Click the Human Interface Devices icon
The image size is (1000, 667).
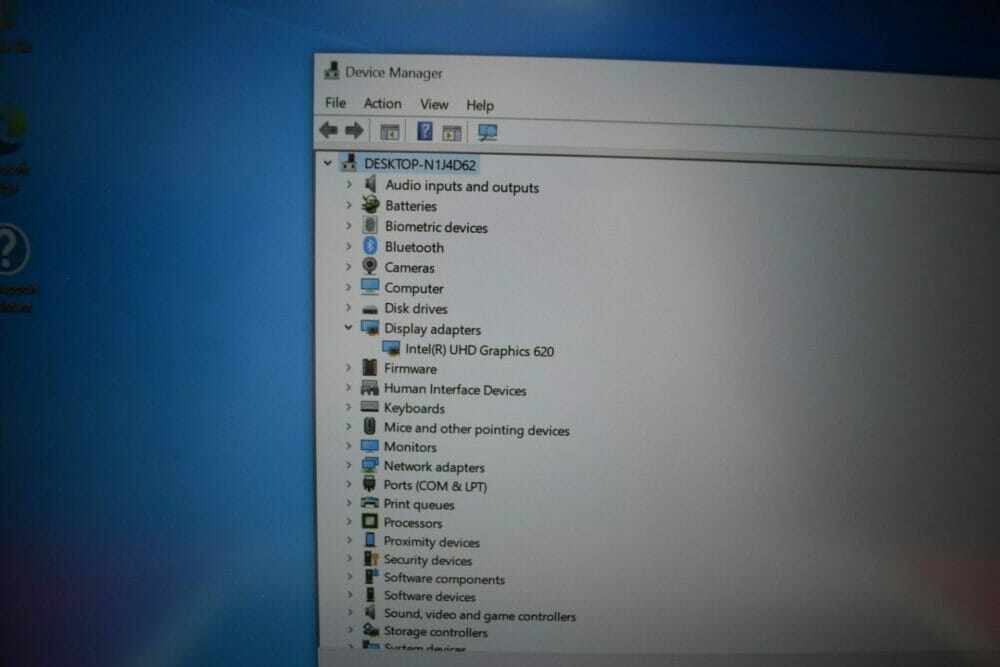pyautogui.click(x=370, y=387)
